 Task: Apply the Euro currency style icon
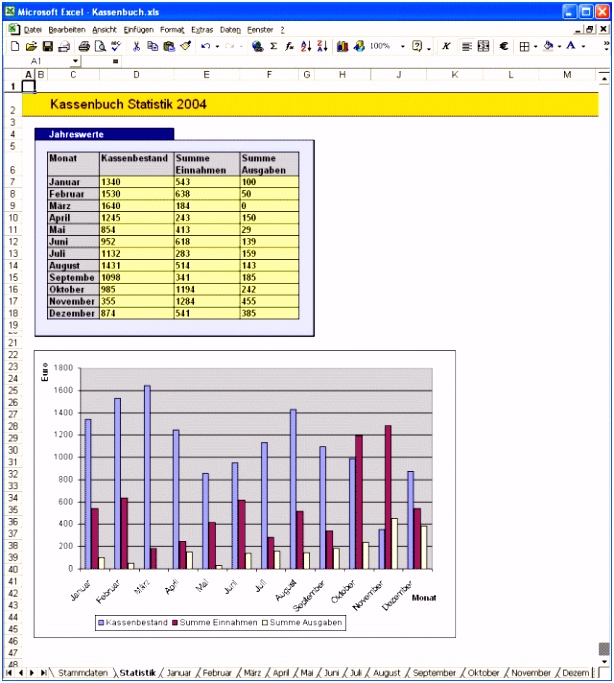click(504, 46)
